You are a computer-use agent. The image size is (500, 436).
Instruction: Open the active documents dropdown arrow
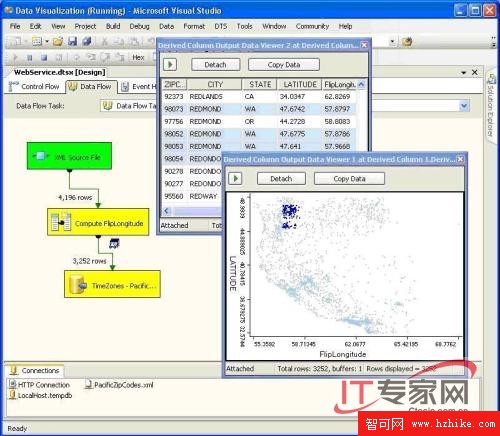point(463,72)
